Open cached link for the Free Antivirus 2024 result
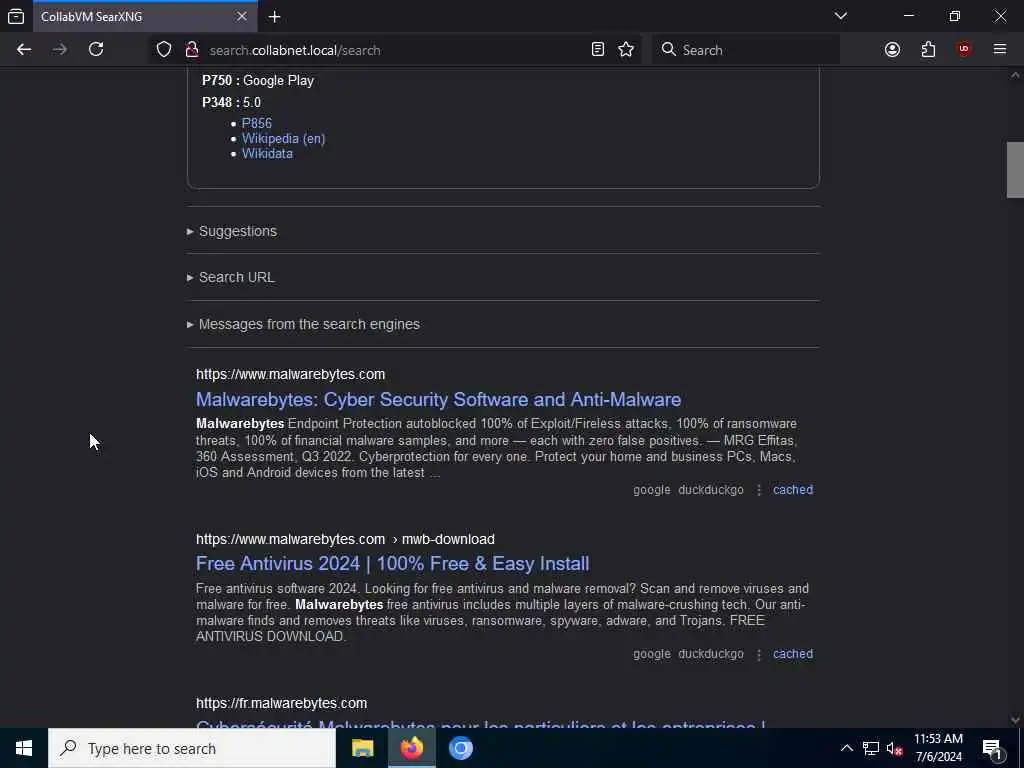 click(793, 654)
